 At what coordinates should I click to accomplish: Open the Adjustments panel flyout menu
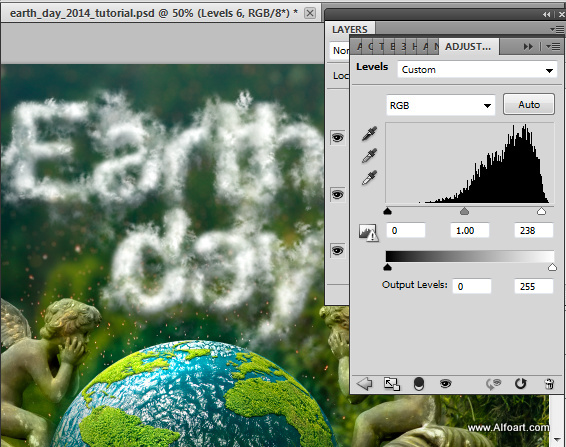pos(553,47)
